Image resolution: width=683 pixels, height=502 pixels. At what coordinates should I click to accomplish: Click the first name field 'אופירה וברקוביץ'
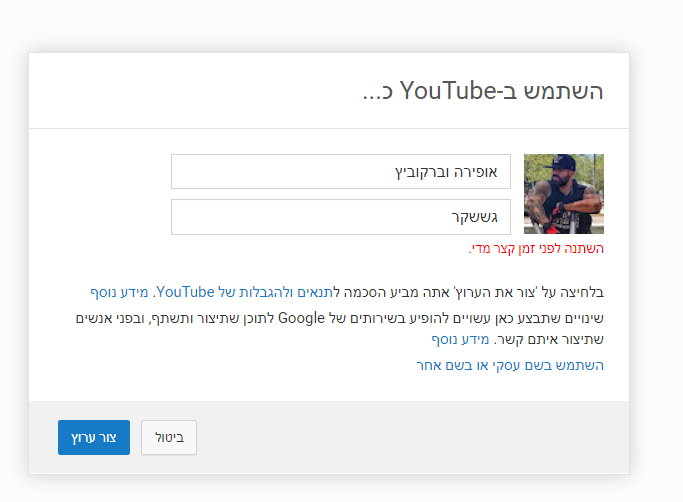[341, 171]
